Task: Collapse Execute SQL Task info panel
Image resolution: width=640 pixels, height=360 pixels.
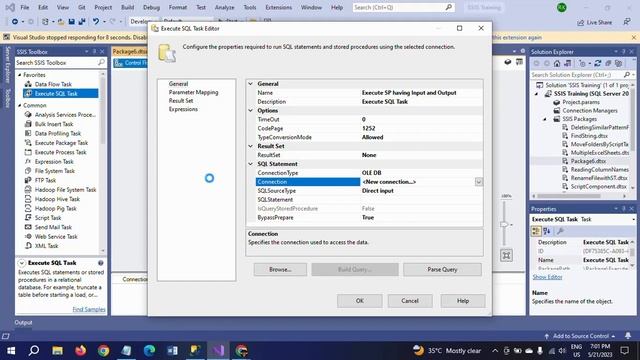Action: [x=21, y=263]
